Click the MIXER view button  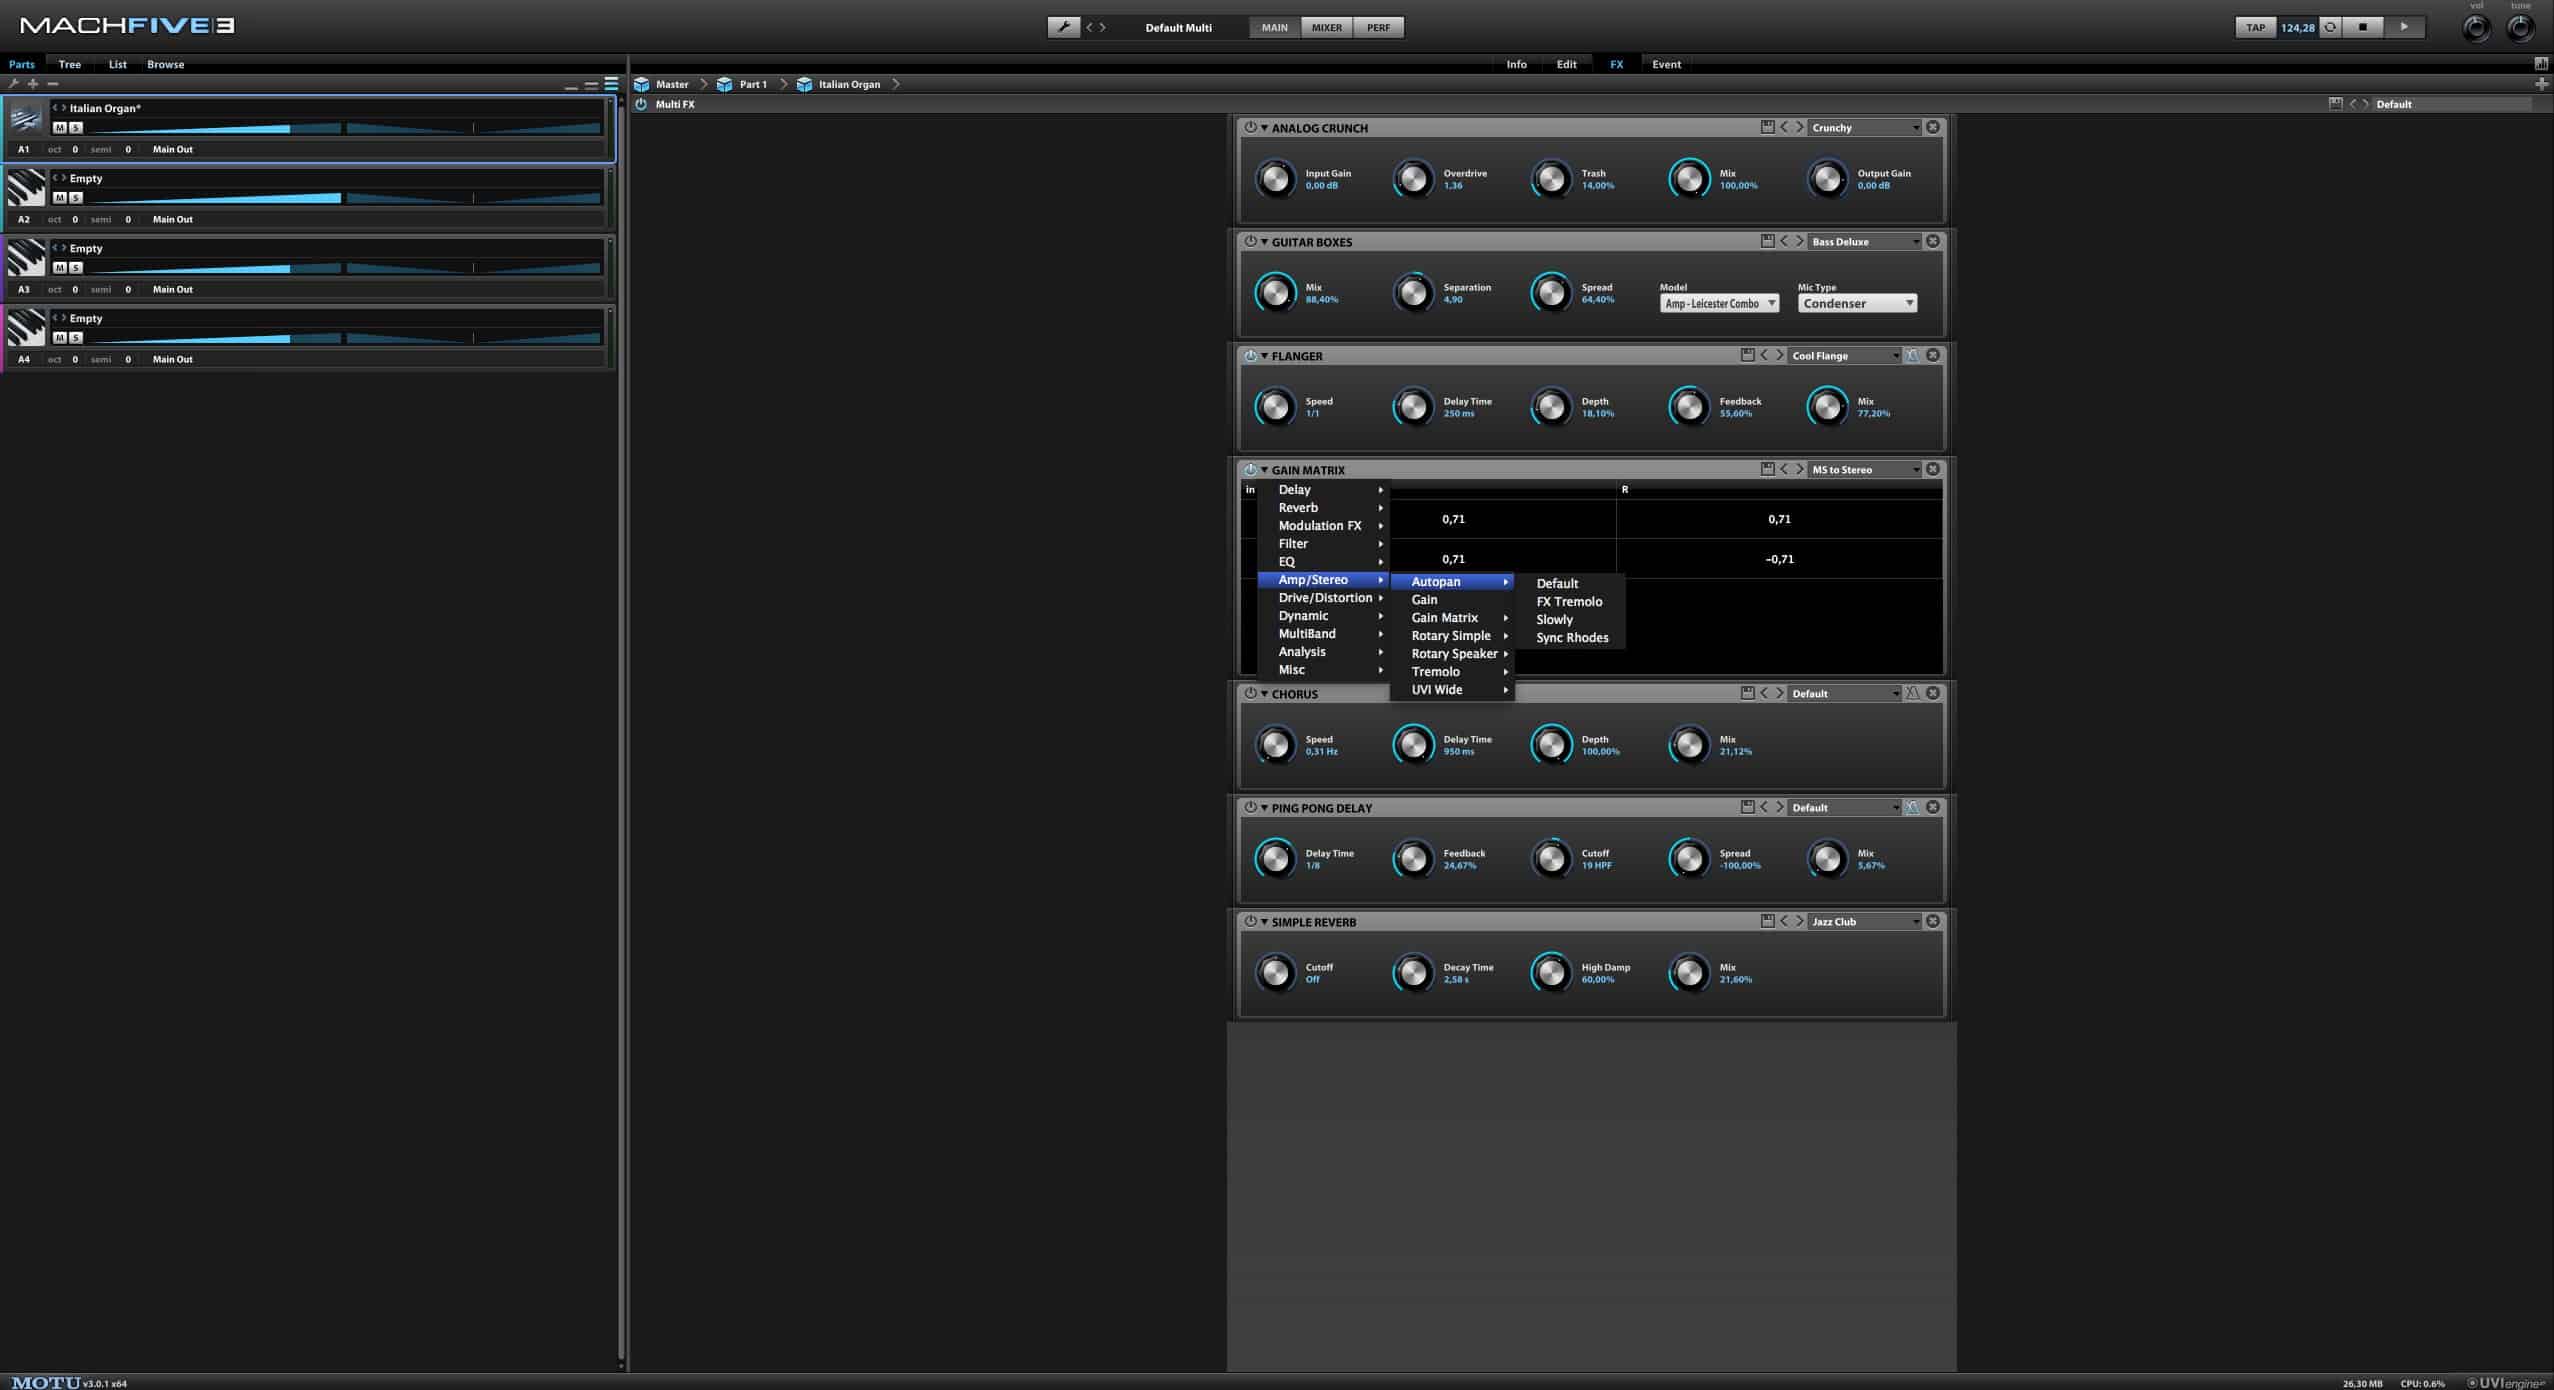point(1326,27)
